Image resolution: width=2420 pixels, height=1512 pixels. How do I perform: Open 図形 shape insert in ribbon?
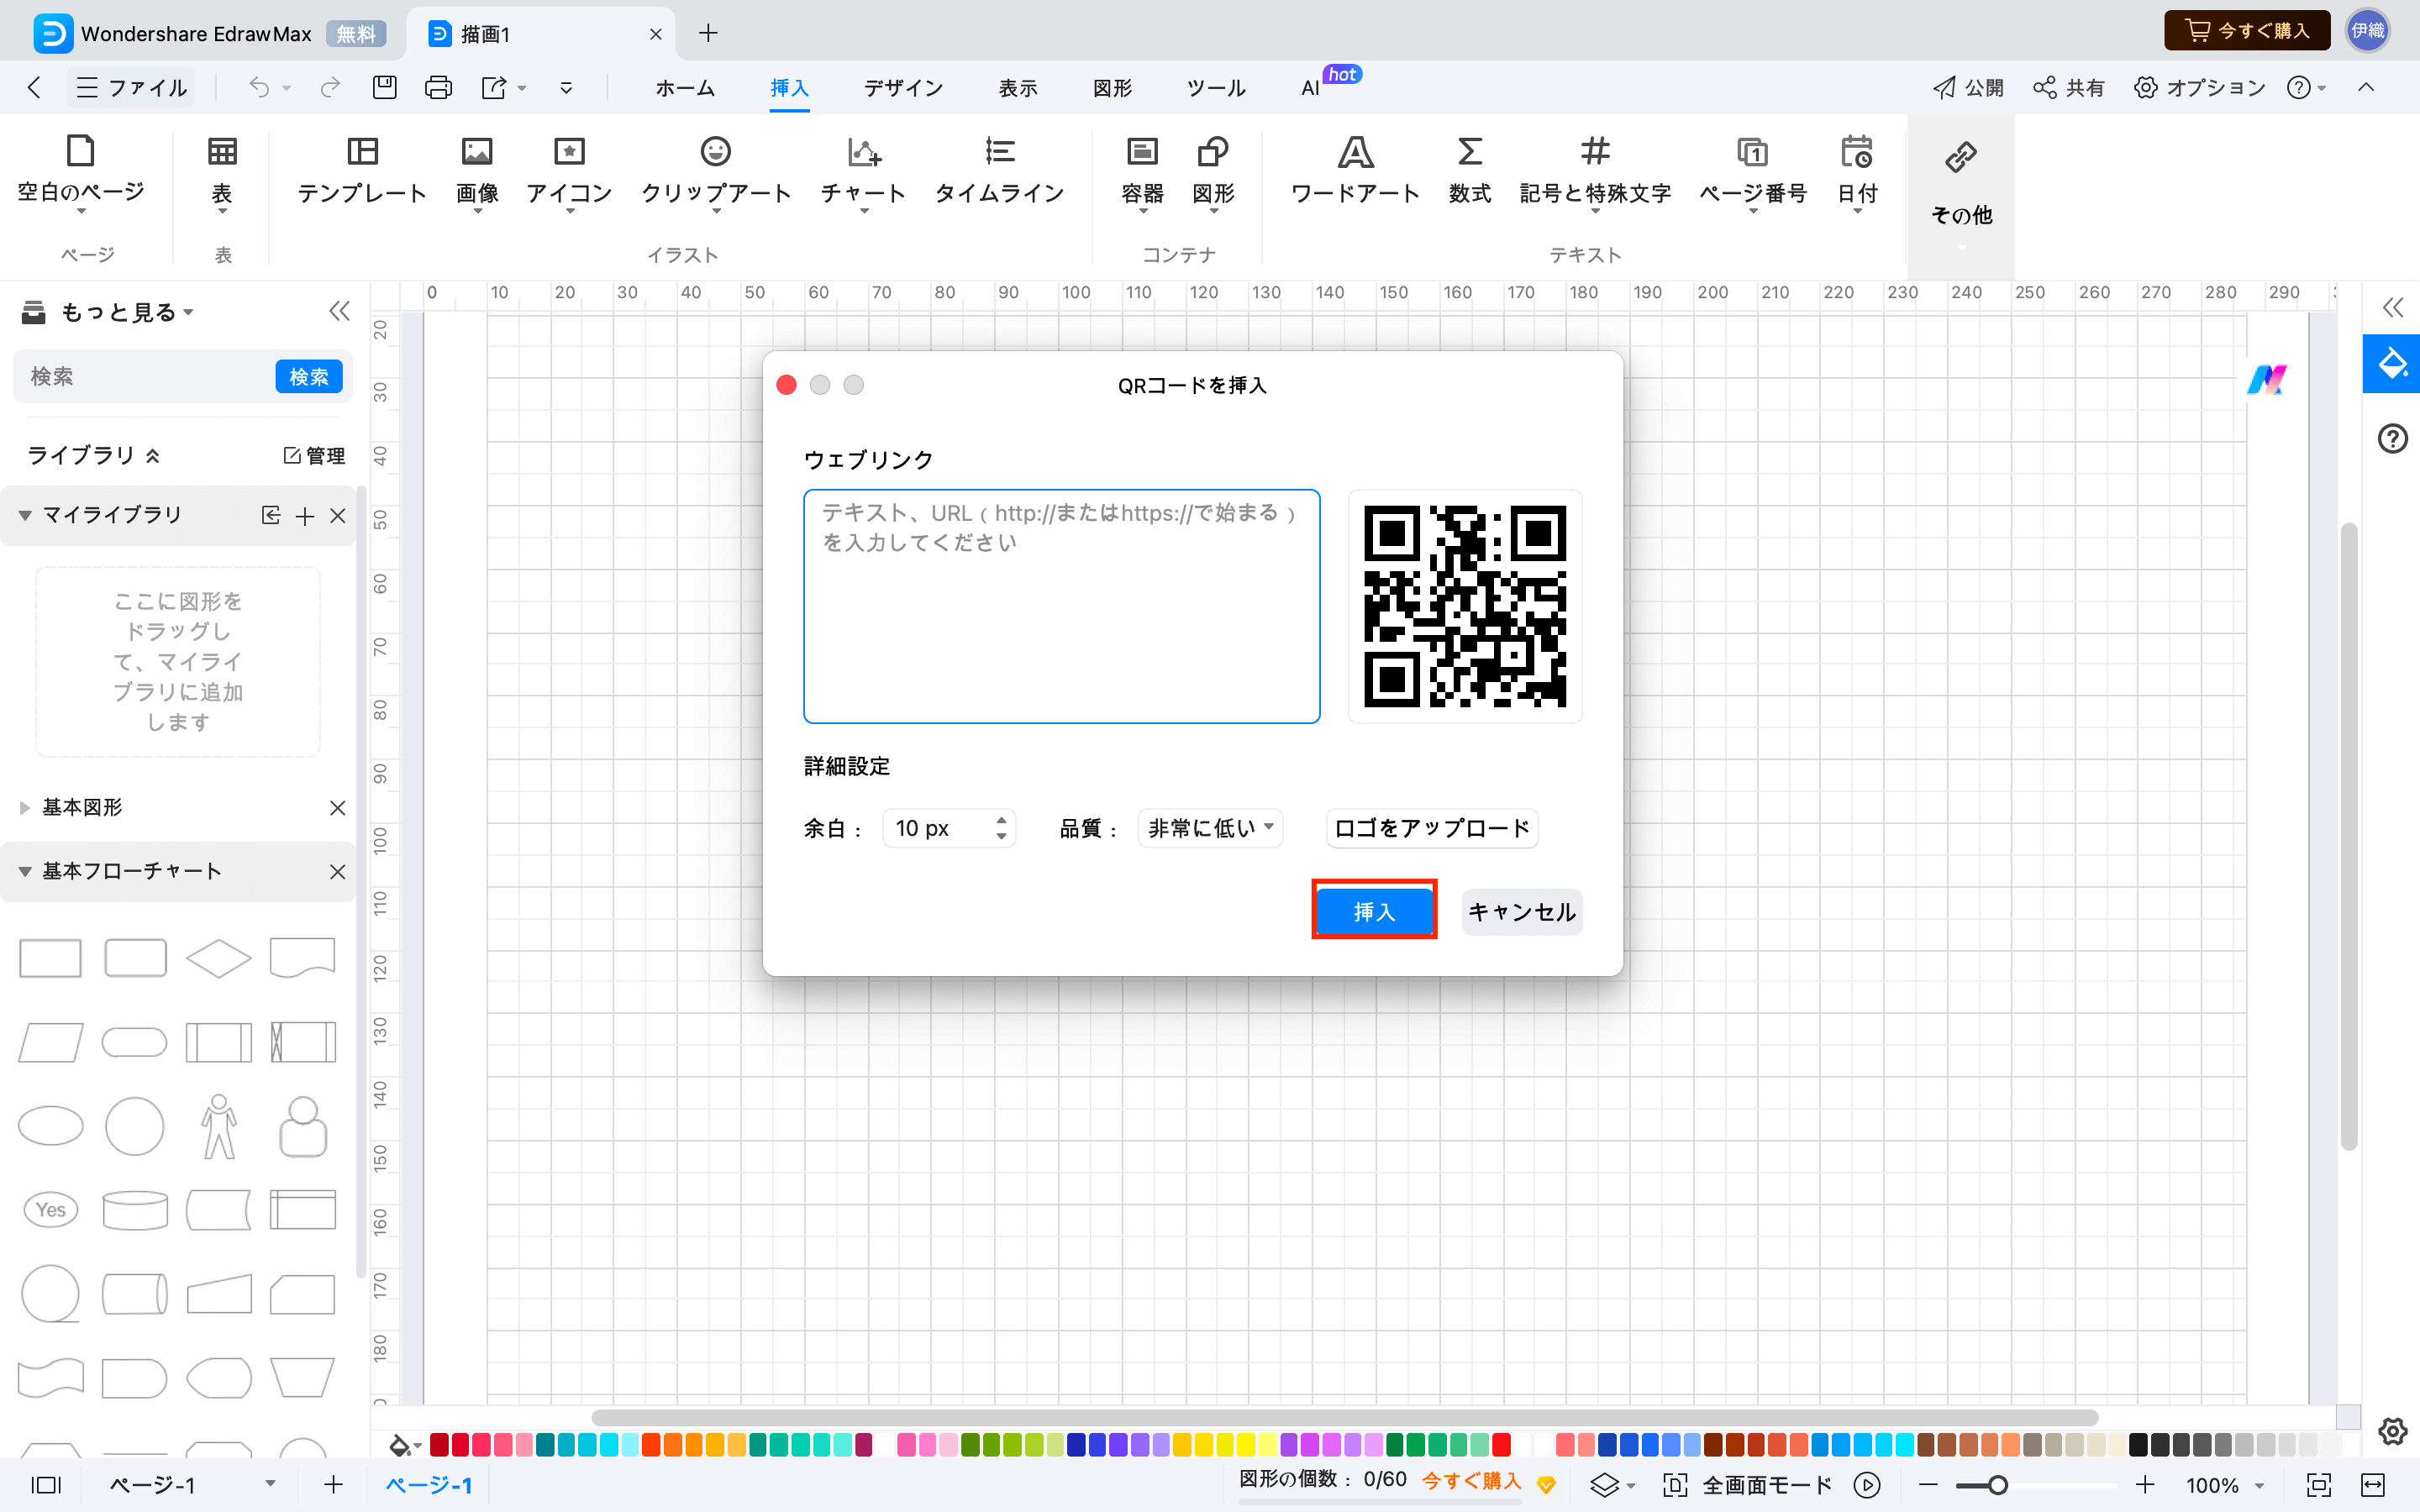1213,172
